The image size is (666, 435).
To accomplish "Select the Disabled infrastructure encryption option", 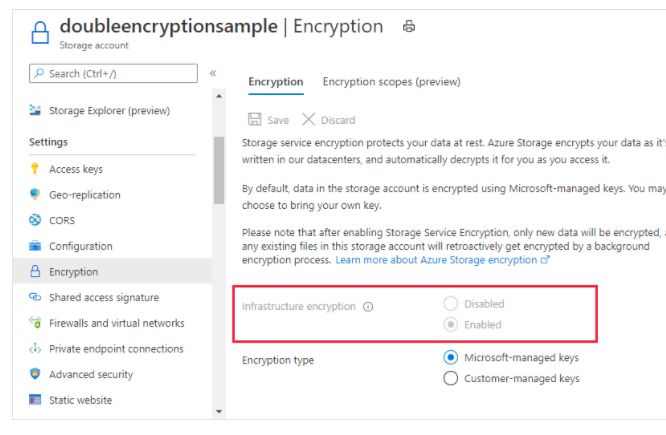I will point(450,304).
